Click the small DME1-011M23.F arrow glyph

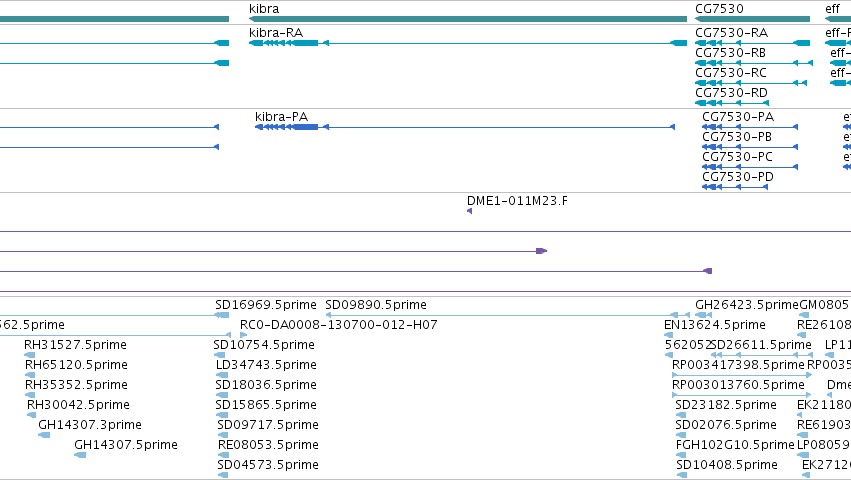tap(469, 211)
